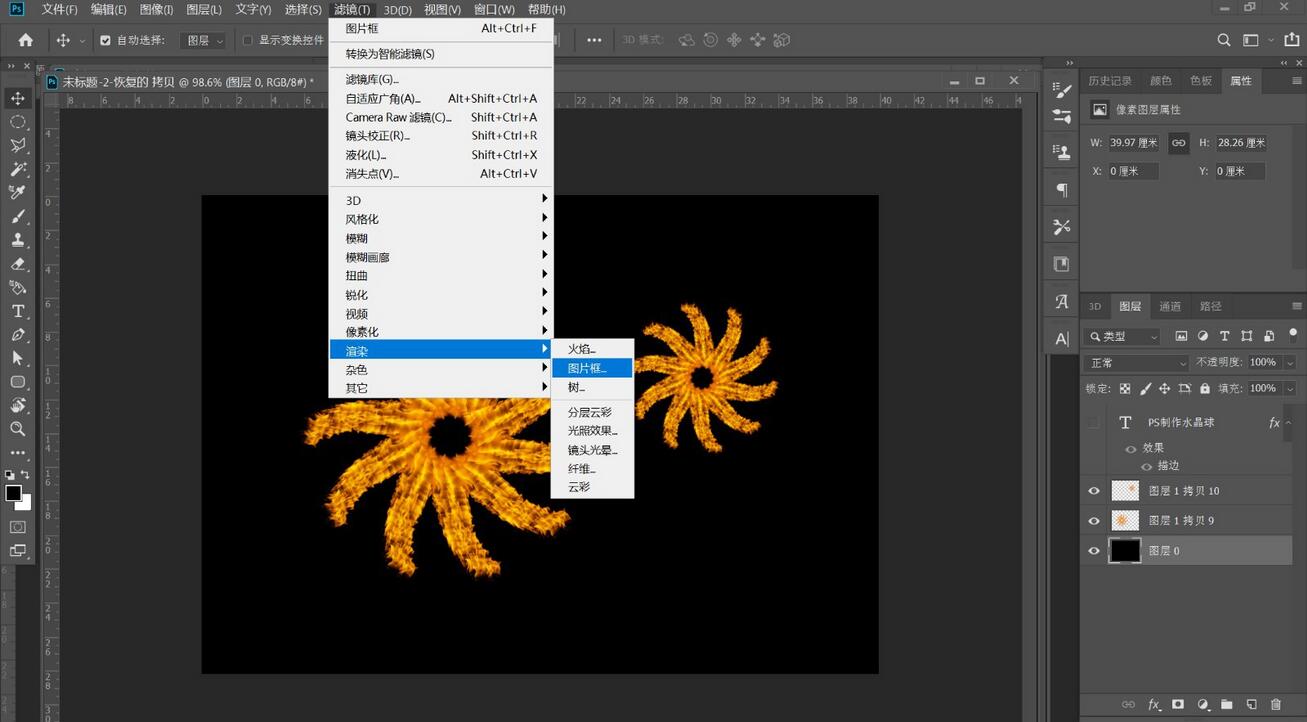Enable the 显示变换控件 checkbox
The width and height of the screenshot is (1307, 722).
coord(248,41)
